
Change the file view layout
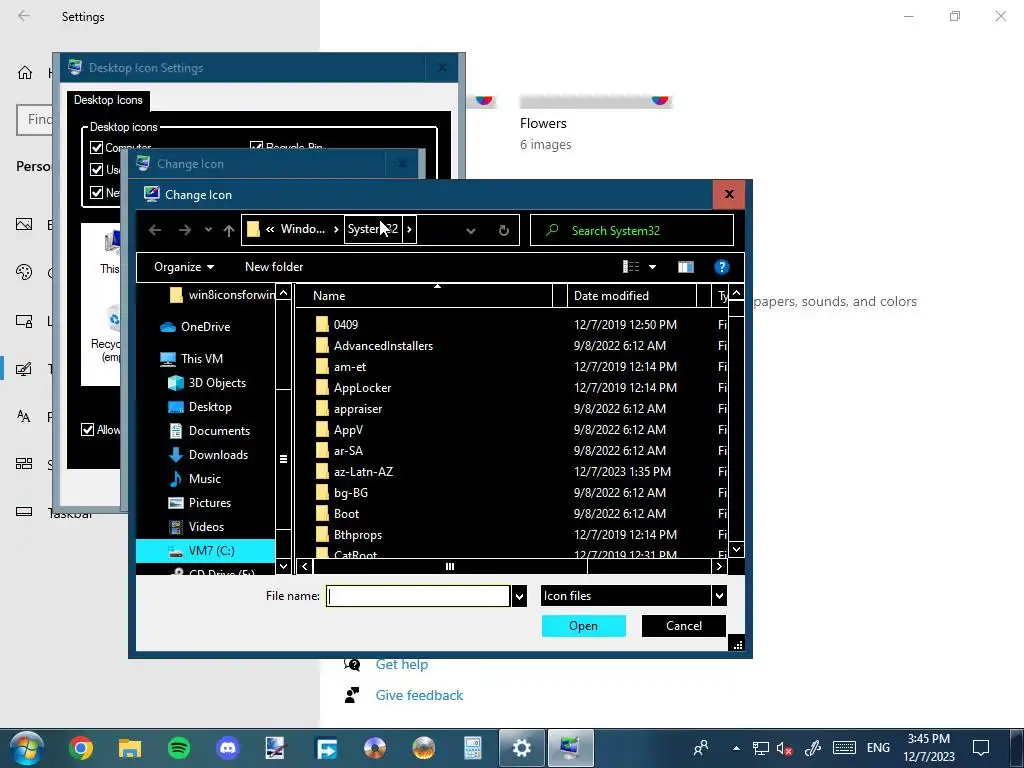pyautogui.click(x=631, y=266)
